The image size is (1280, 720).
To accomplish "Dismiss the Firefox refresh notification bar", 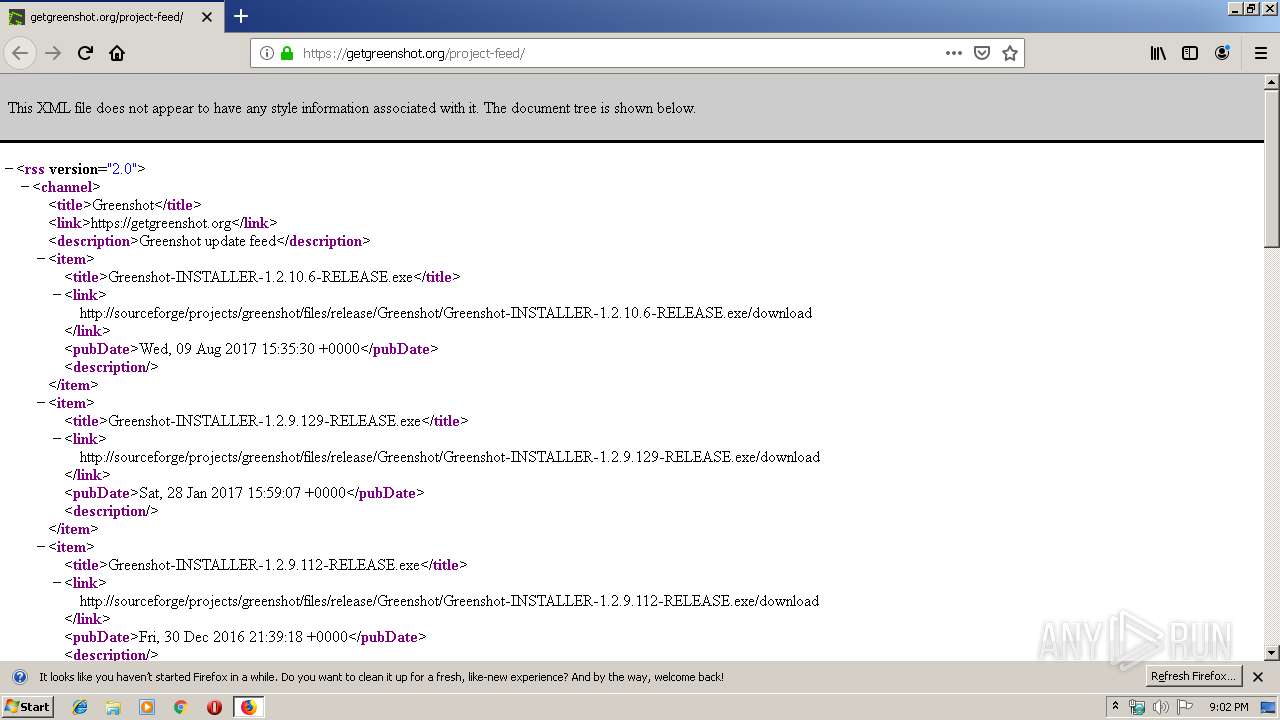I will (x=1258, y=677).
